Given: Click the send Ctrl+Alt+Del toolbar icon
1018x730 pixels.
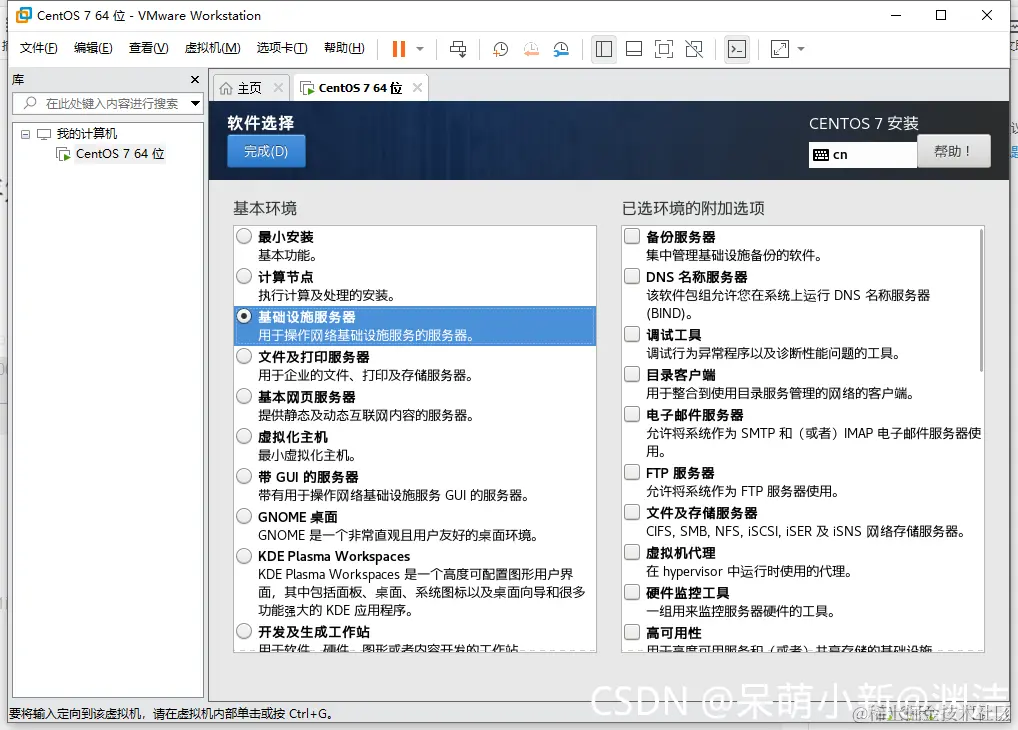Looking at the screenshot, I should pyautogui.click(x=458, y=49).
